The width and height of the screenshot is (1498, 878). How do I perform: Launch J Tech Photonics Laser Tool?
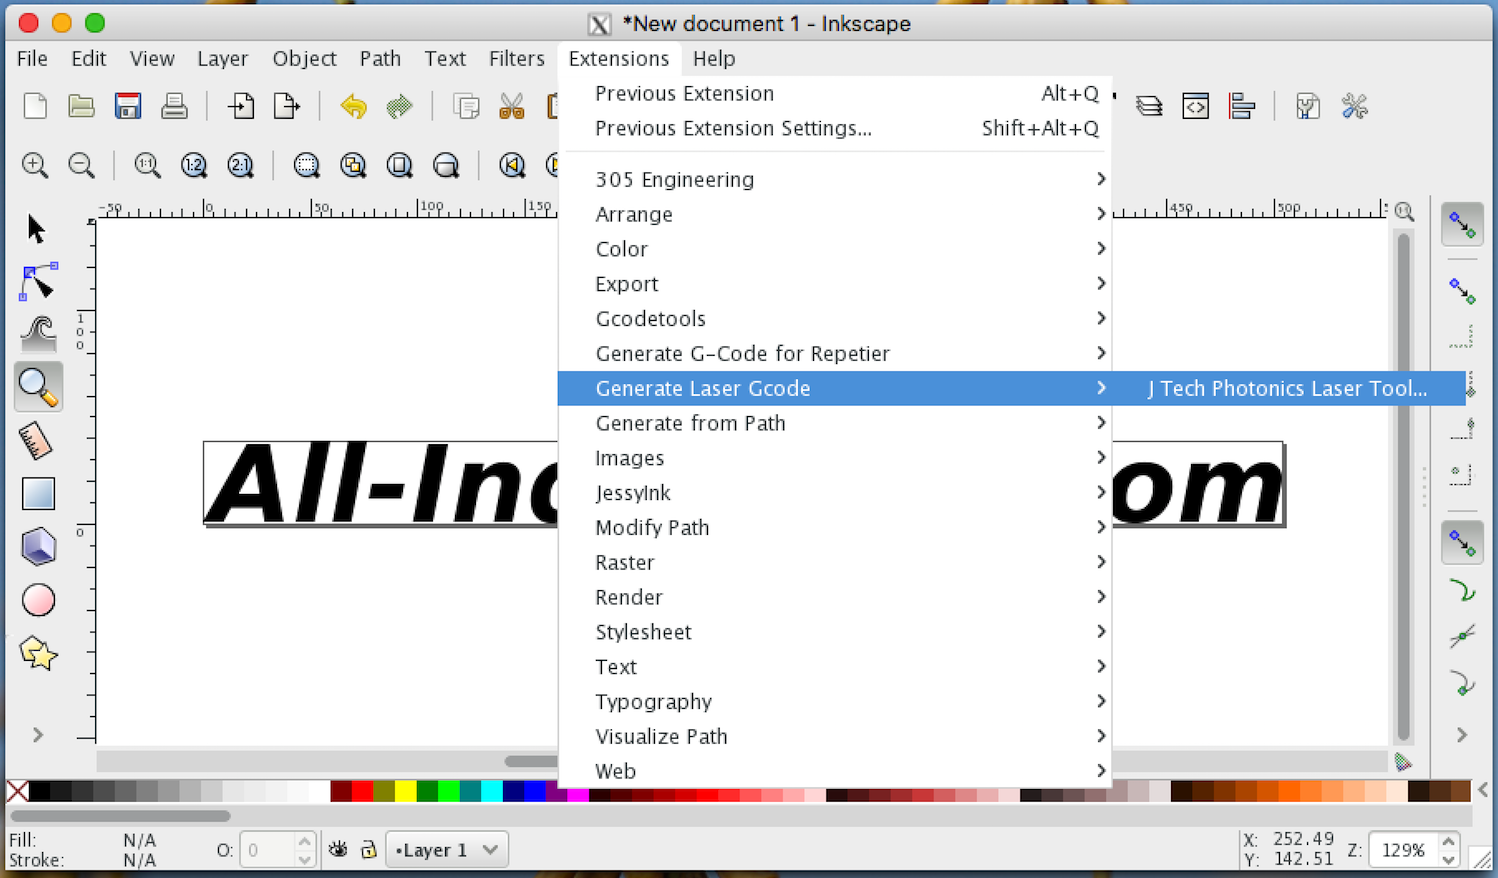(1287, 389)
